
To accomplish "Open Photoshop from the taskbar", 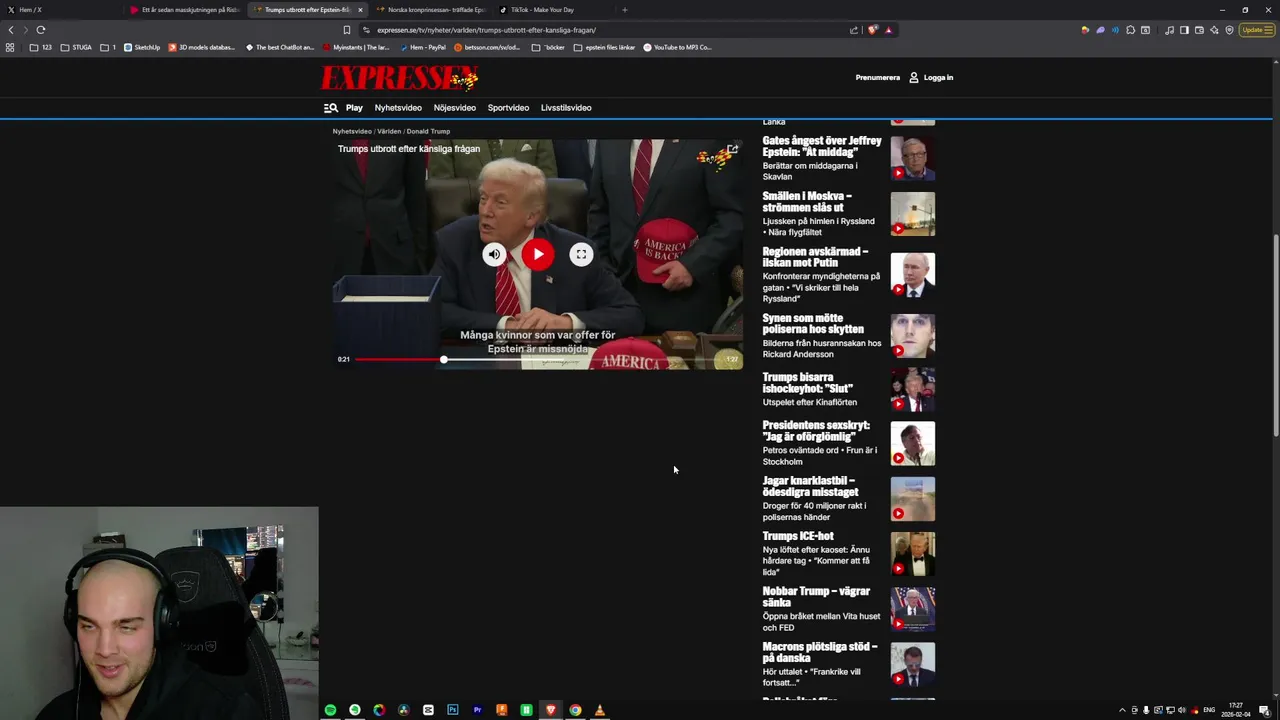I will tap(453, 710).
